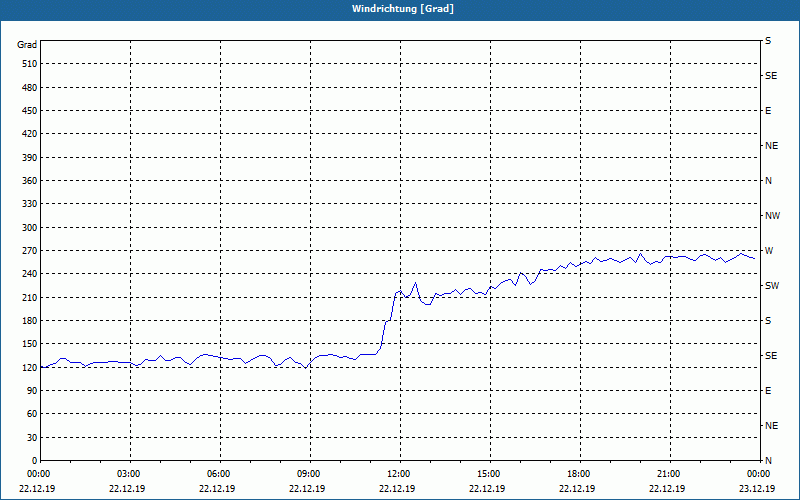Click the 00:00 time label above 23.12.19

tap(758, 474)
